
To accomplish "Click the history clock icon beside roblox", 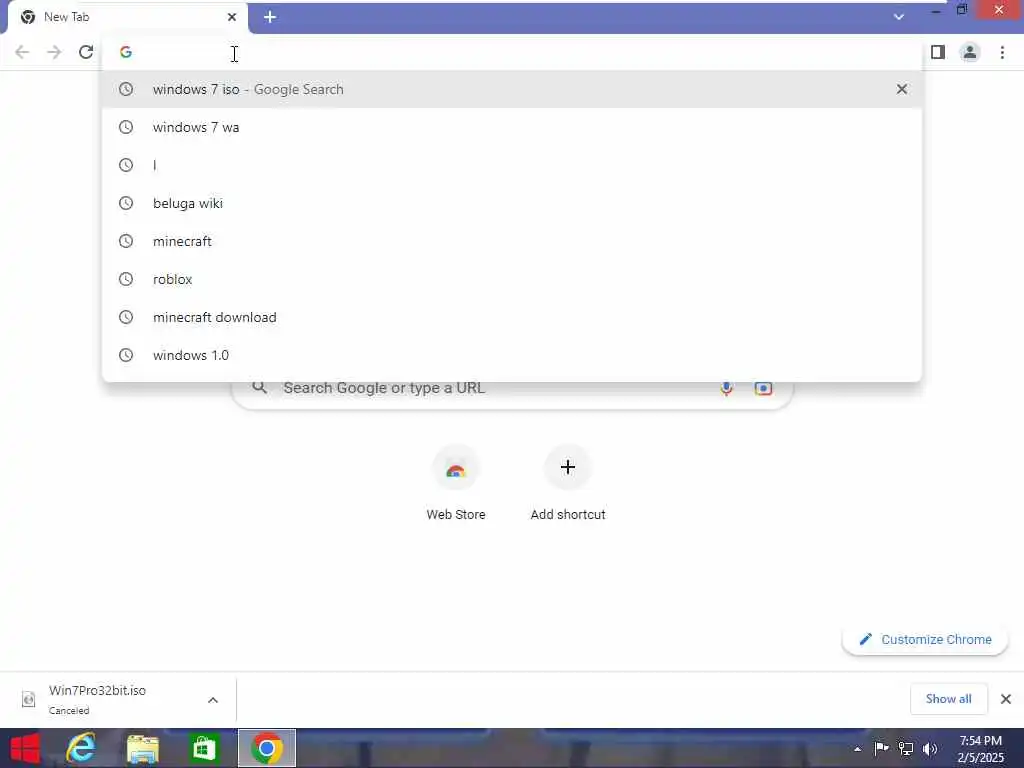I will click(x=126, y=279).
